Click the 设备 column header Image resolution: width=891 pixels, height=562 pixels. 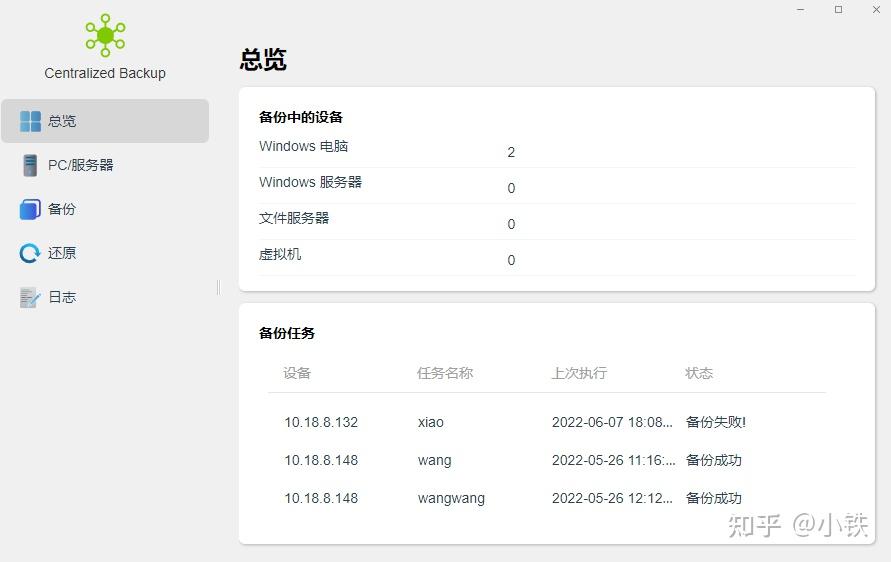(297, 373)
